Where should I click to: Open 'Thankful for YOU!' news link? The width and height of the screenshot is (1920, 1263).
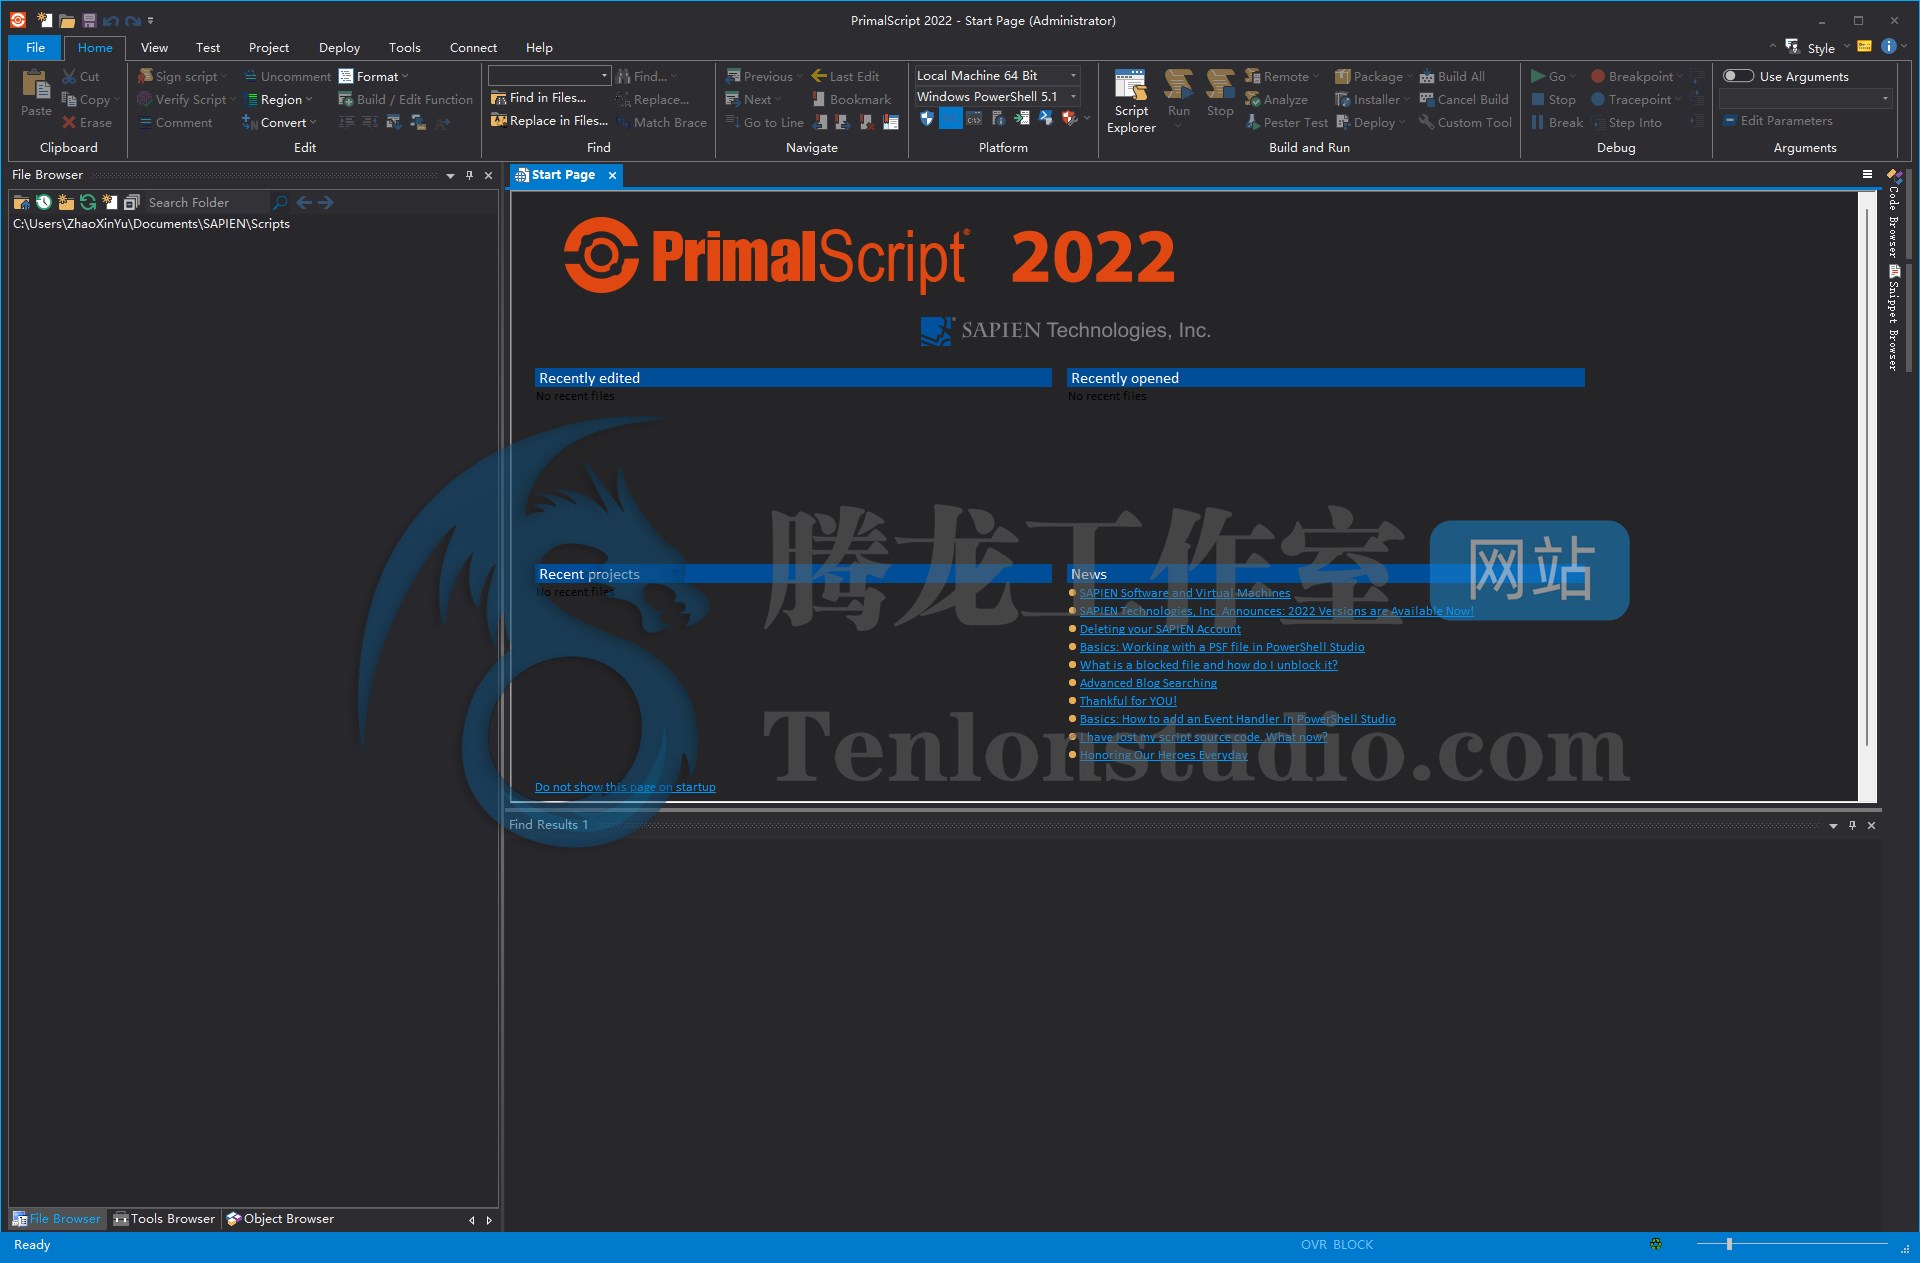coord(1128,701)
